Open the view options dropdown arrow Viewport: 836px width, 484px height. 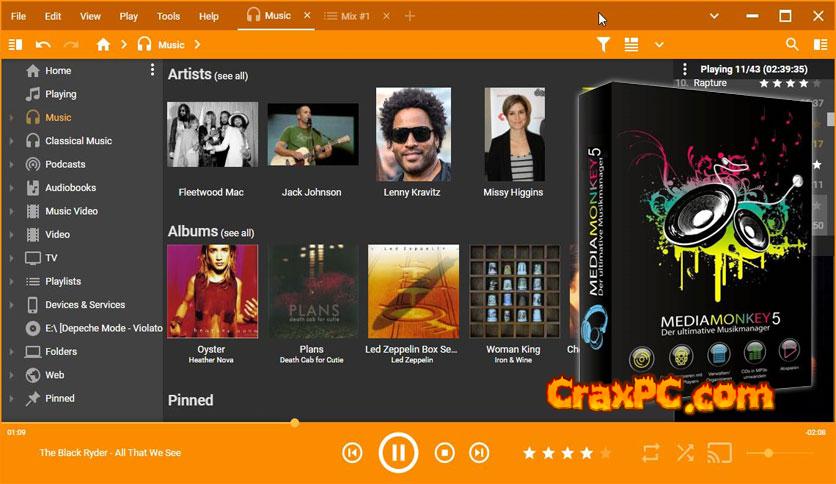tap(660, 45)
